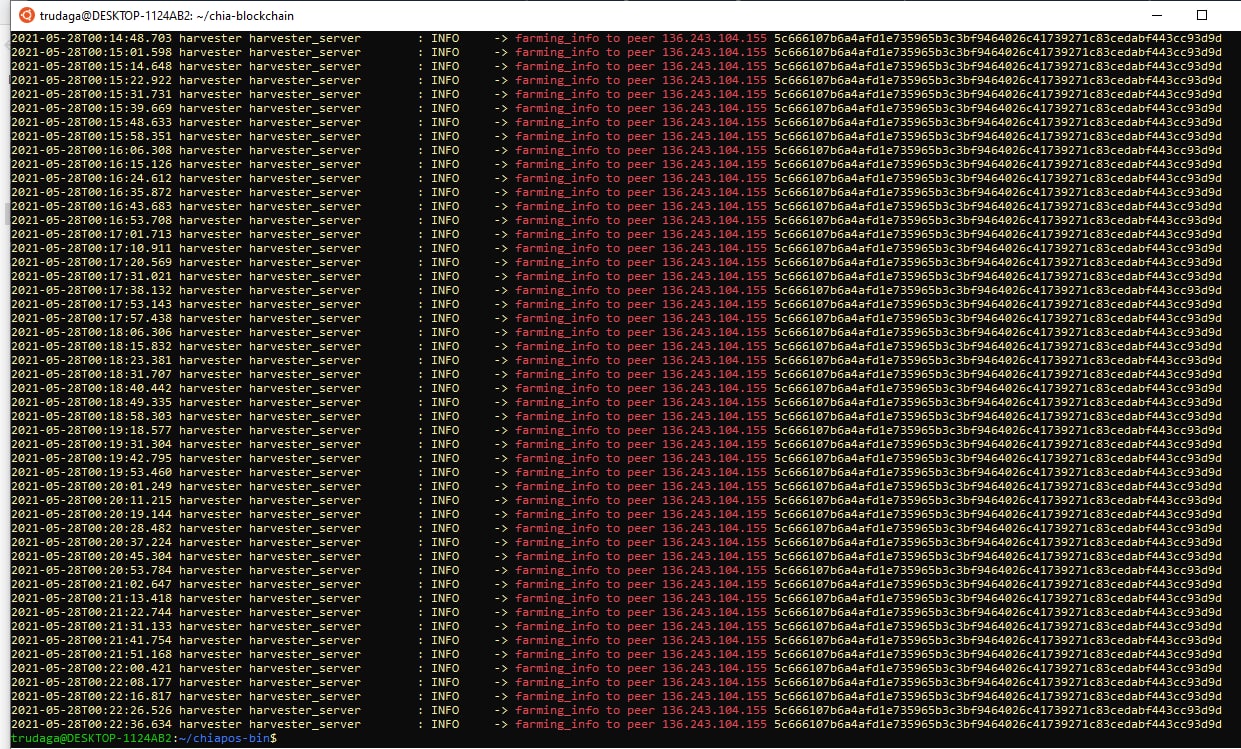Click harvester_server in the 00:19:53.460 row

click(305, 472)
